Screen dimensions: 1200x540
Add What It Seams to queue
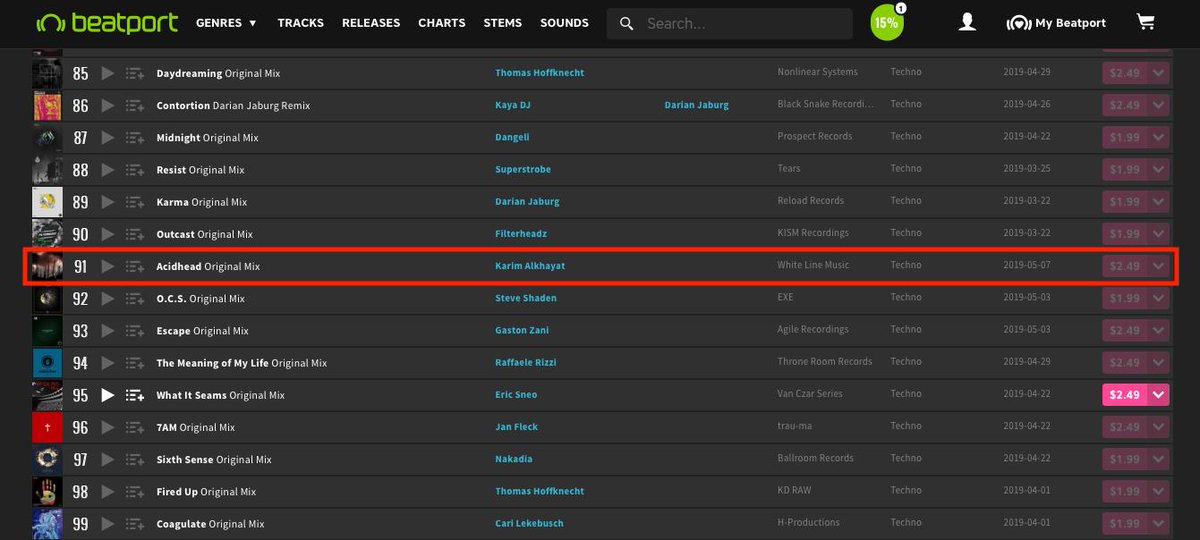point(135,395)
